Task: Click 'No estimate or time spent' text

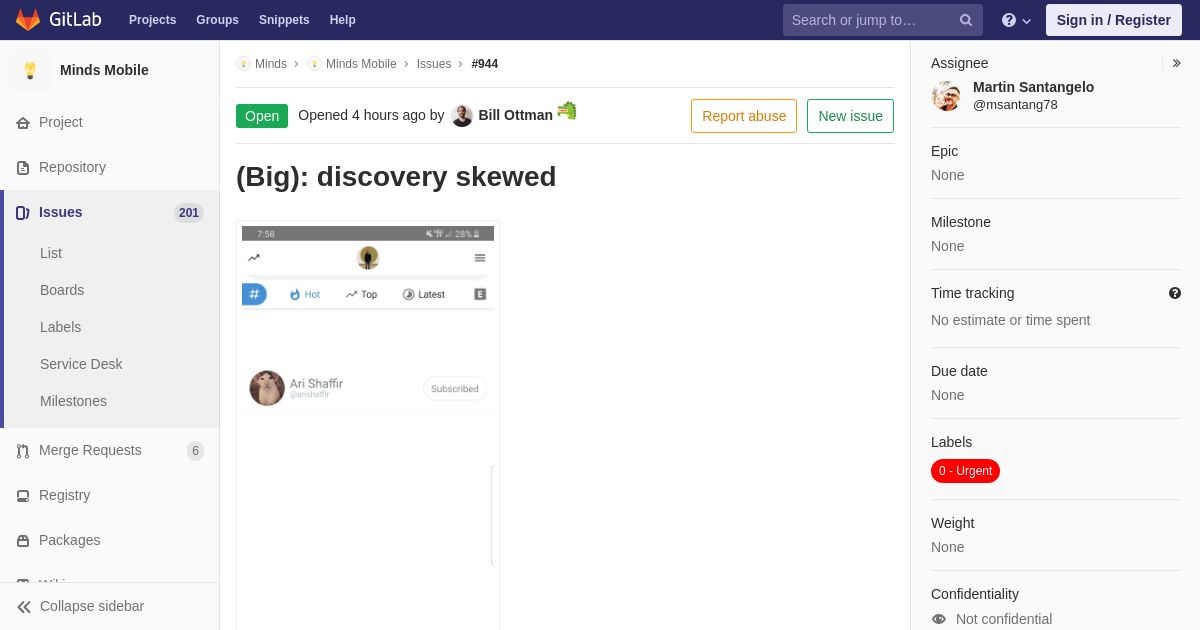Action: [1010, 320]
